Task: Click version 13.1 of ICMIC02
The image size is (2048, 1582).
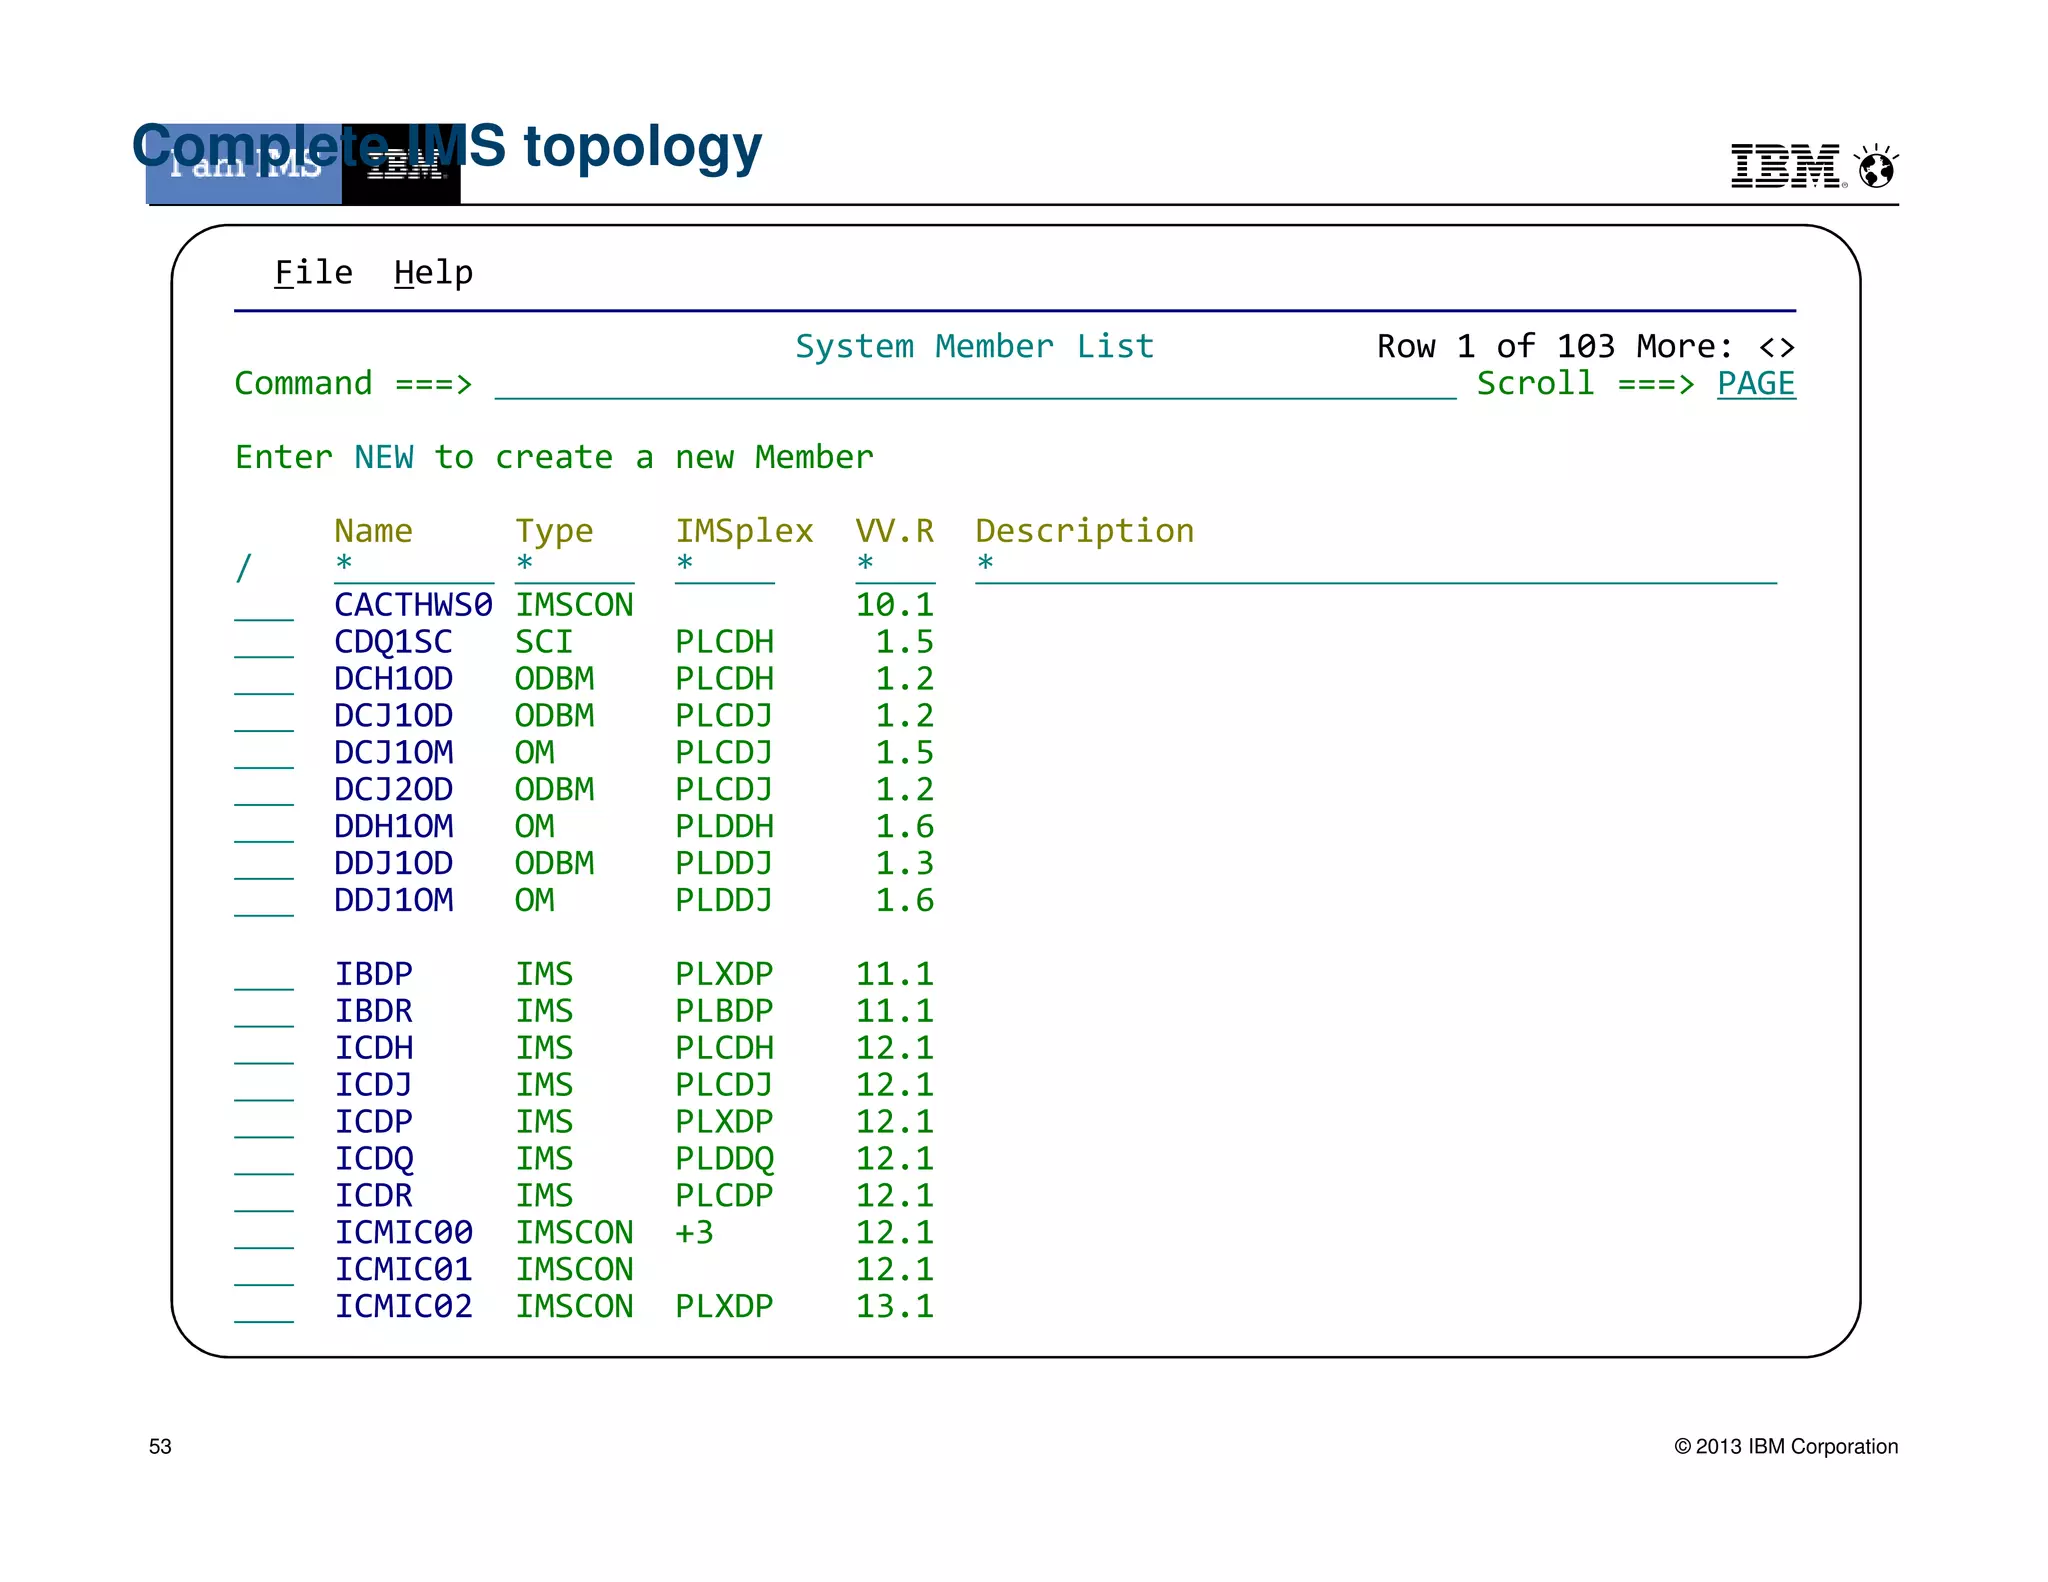Action: pyautogui.click(x=895, y=1307)
